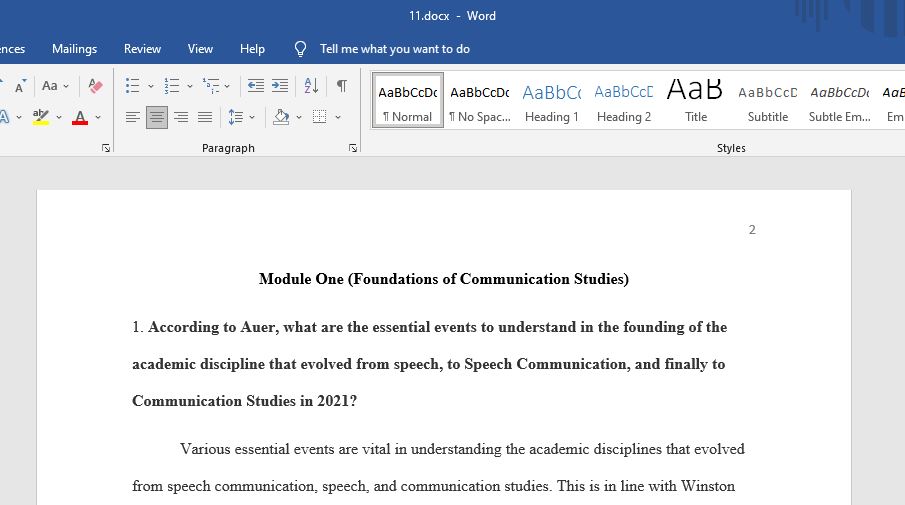Click the Tell me lightbulb icon
This screenshot has width=905, height=505.
[300, 49]
